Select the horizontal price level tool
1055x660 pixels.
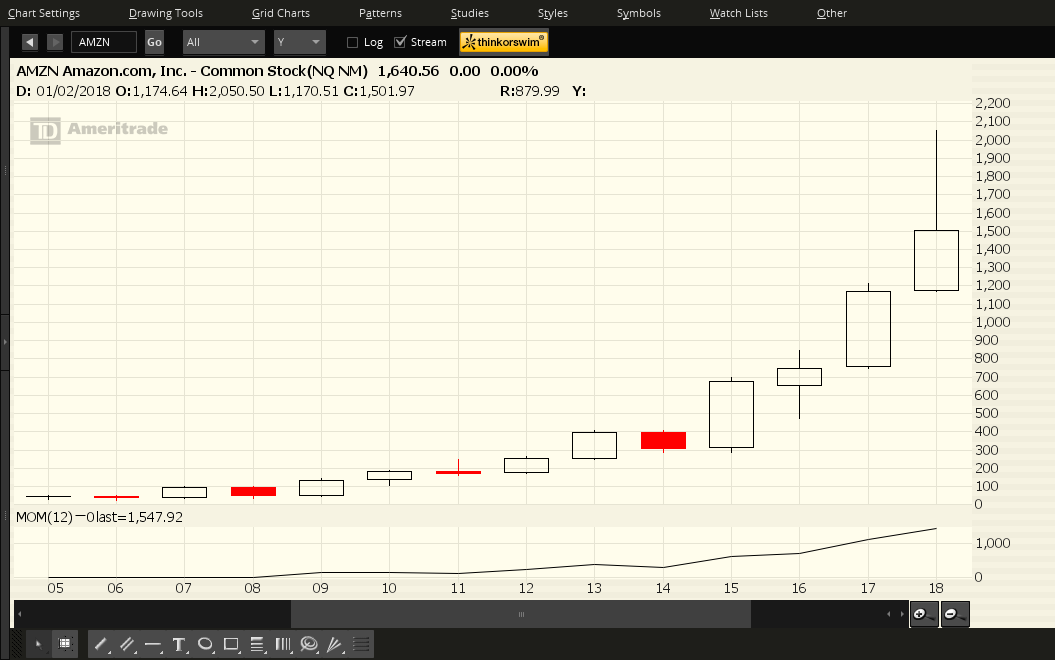153,645
